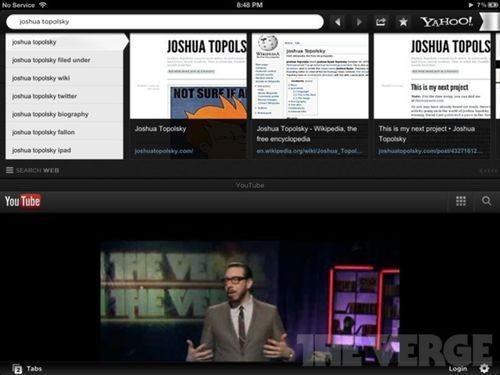Go forward with the right arrow
This screenshot has height=375, width=500.
coord(359,22)
